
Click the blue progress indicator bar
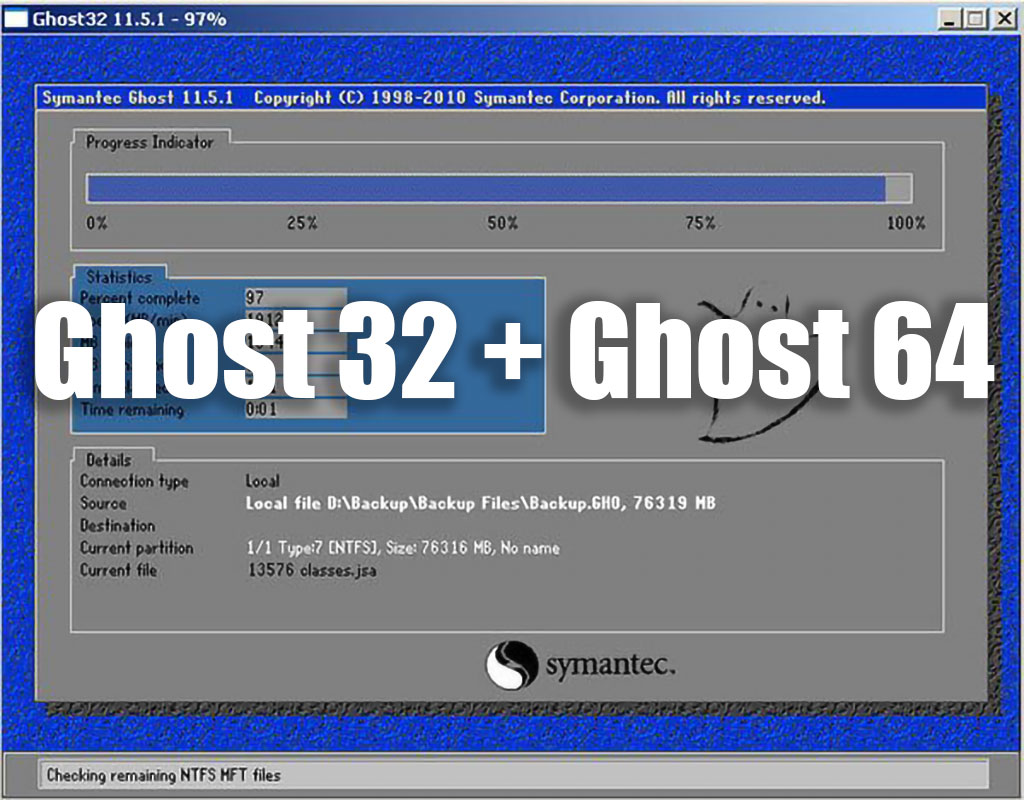coord(485,189)
